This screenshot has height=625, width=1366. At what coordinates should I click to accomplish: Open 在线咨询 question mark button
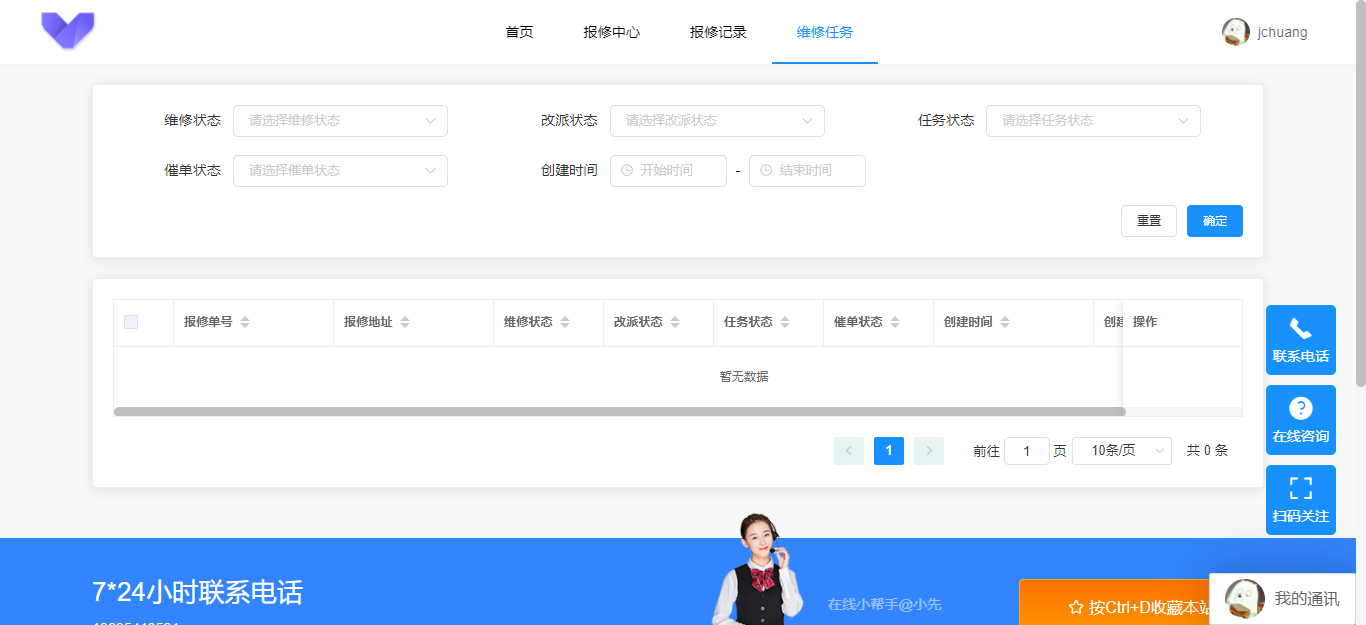(1301, 420)
